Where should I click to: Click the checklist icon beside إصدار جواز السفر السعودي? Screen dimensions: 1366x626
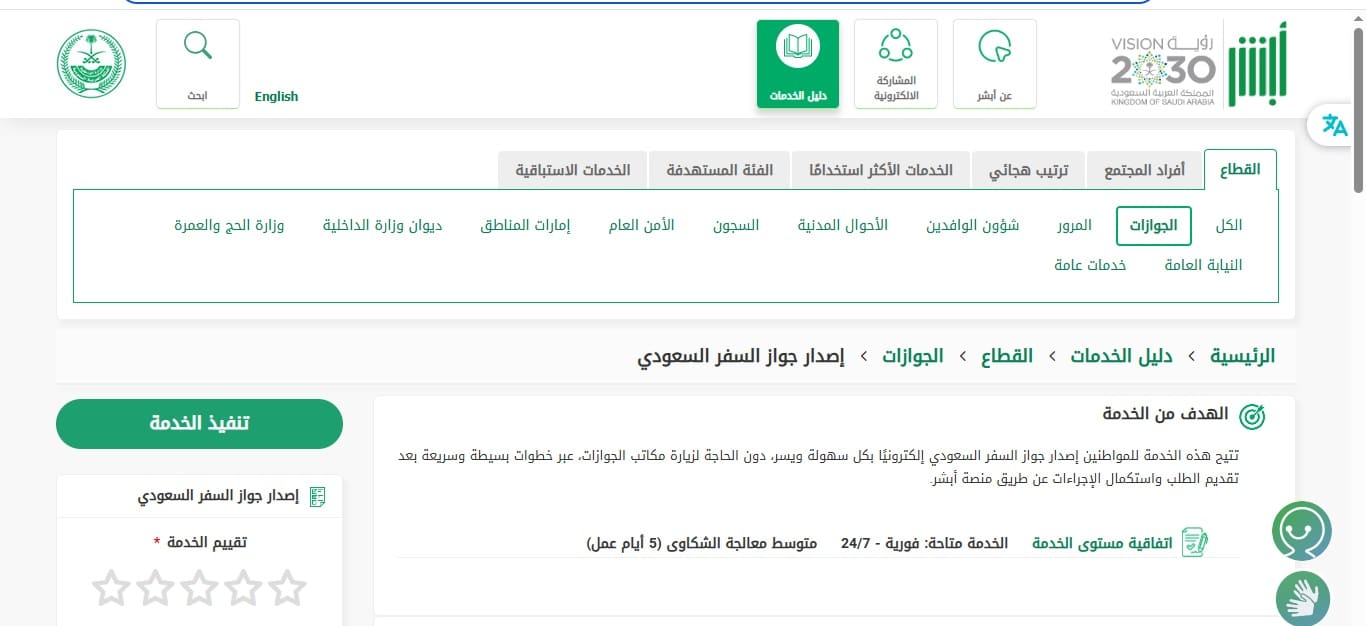point(317,497)
